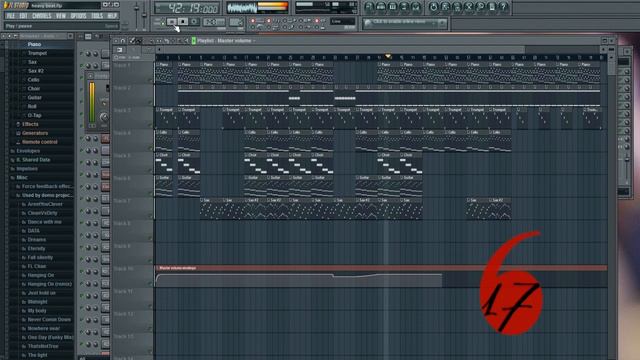The height and width of the screenshot is (360, 640).
Task: Click the Track 3 header
Action: 133,118
